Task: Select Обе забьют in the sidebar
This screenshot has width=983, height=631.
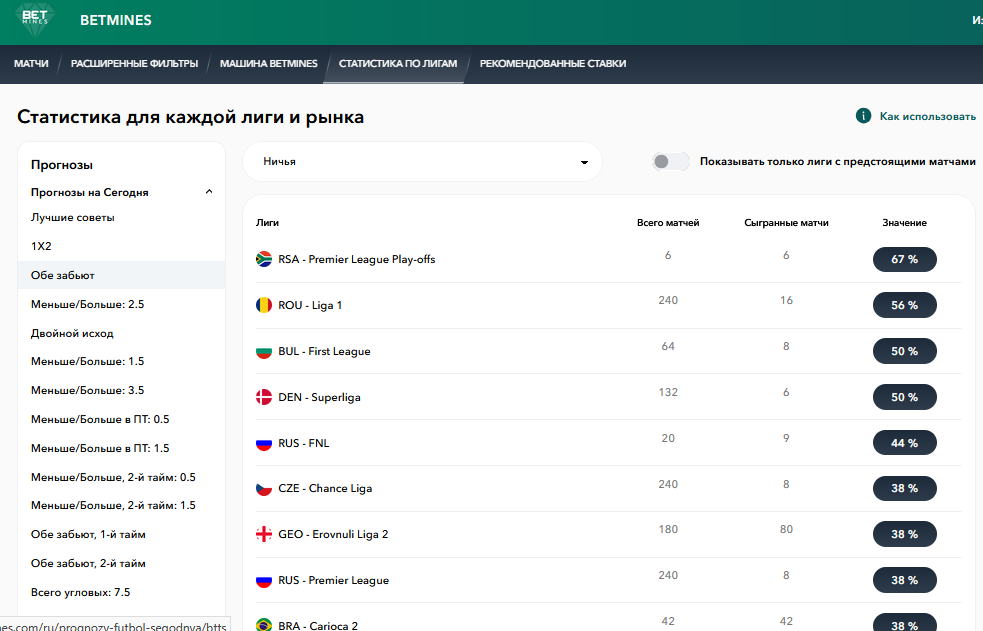Action: 63,275
